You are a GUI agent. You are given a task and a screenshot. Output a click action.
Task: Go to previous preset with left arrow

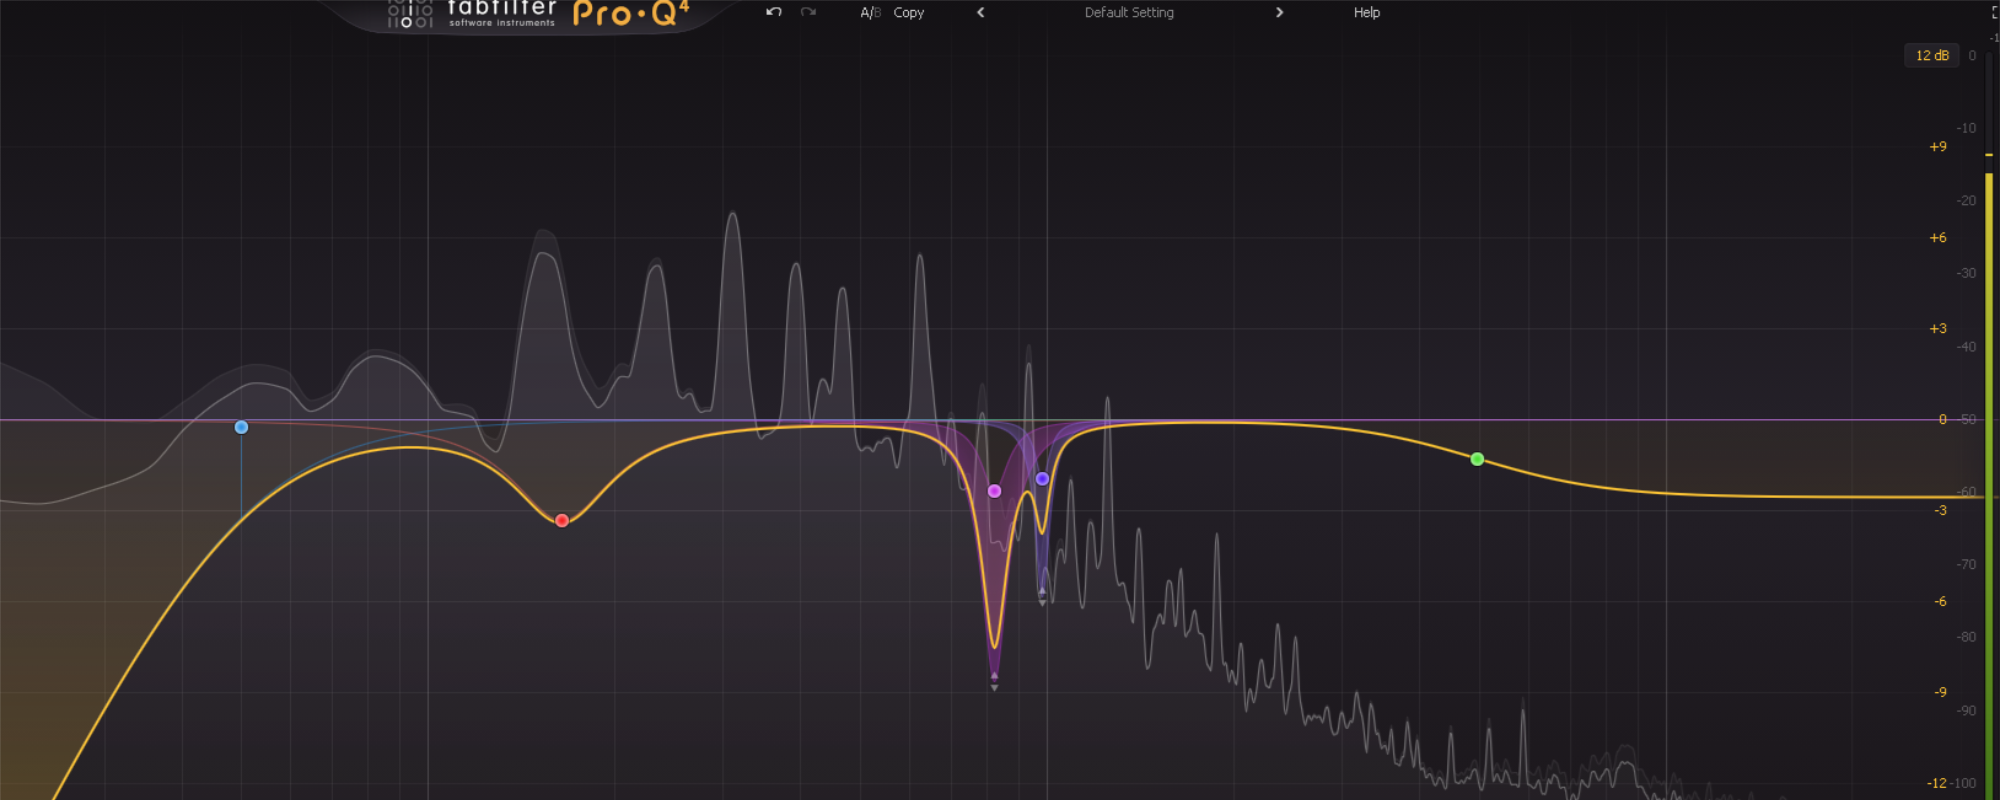pyautogui.click(x=980, y=13)
